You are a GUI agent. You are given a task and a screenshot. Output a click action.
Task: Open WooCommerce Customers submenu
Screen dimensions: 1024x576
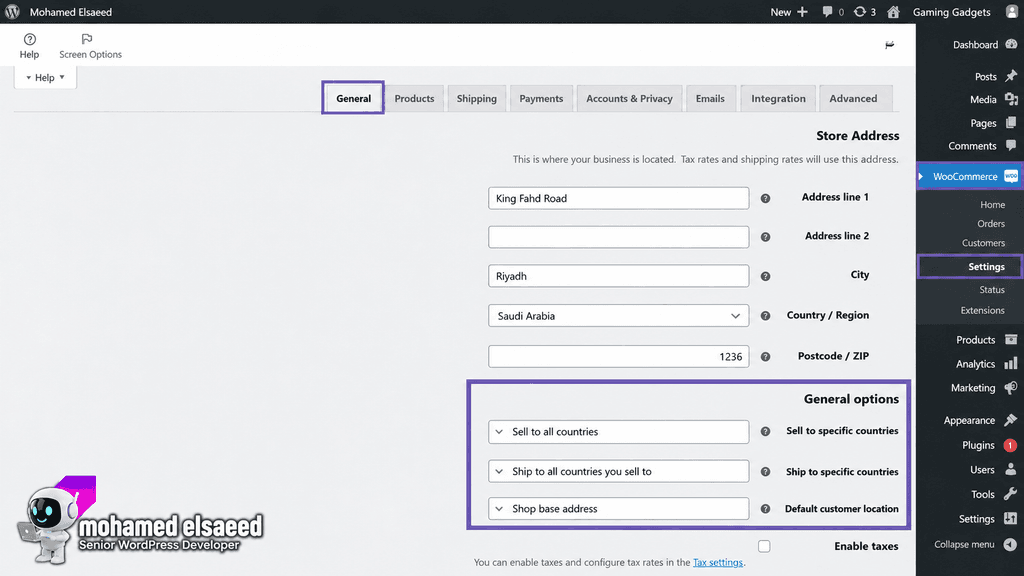(984, 243)
